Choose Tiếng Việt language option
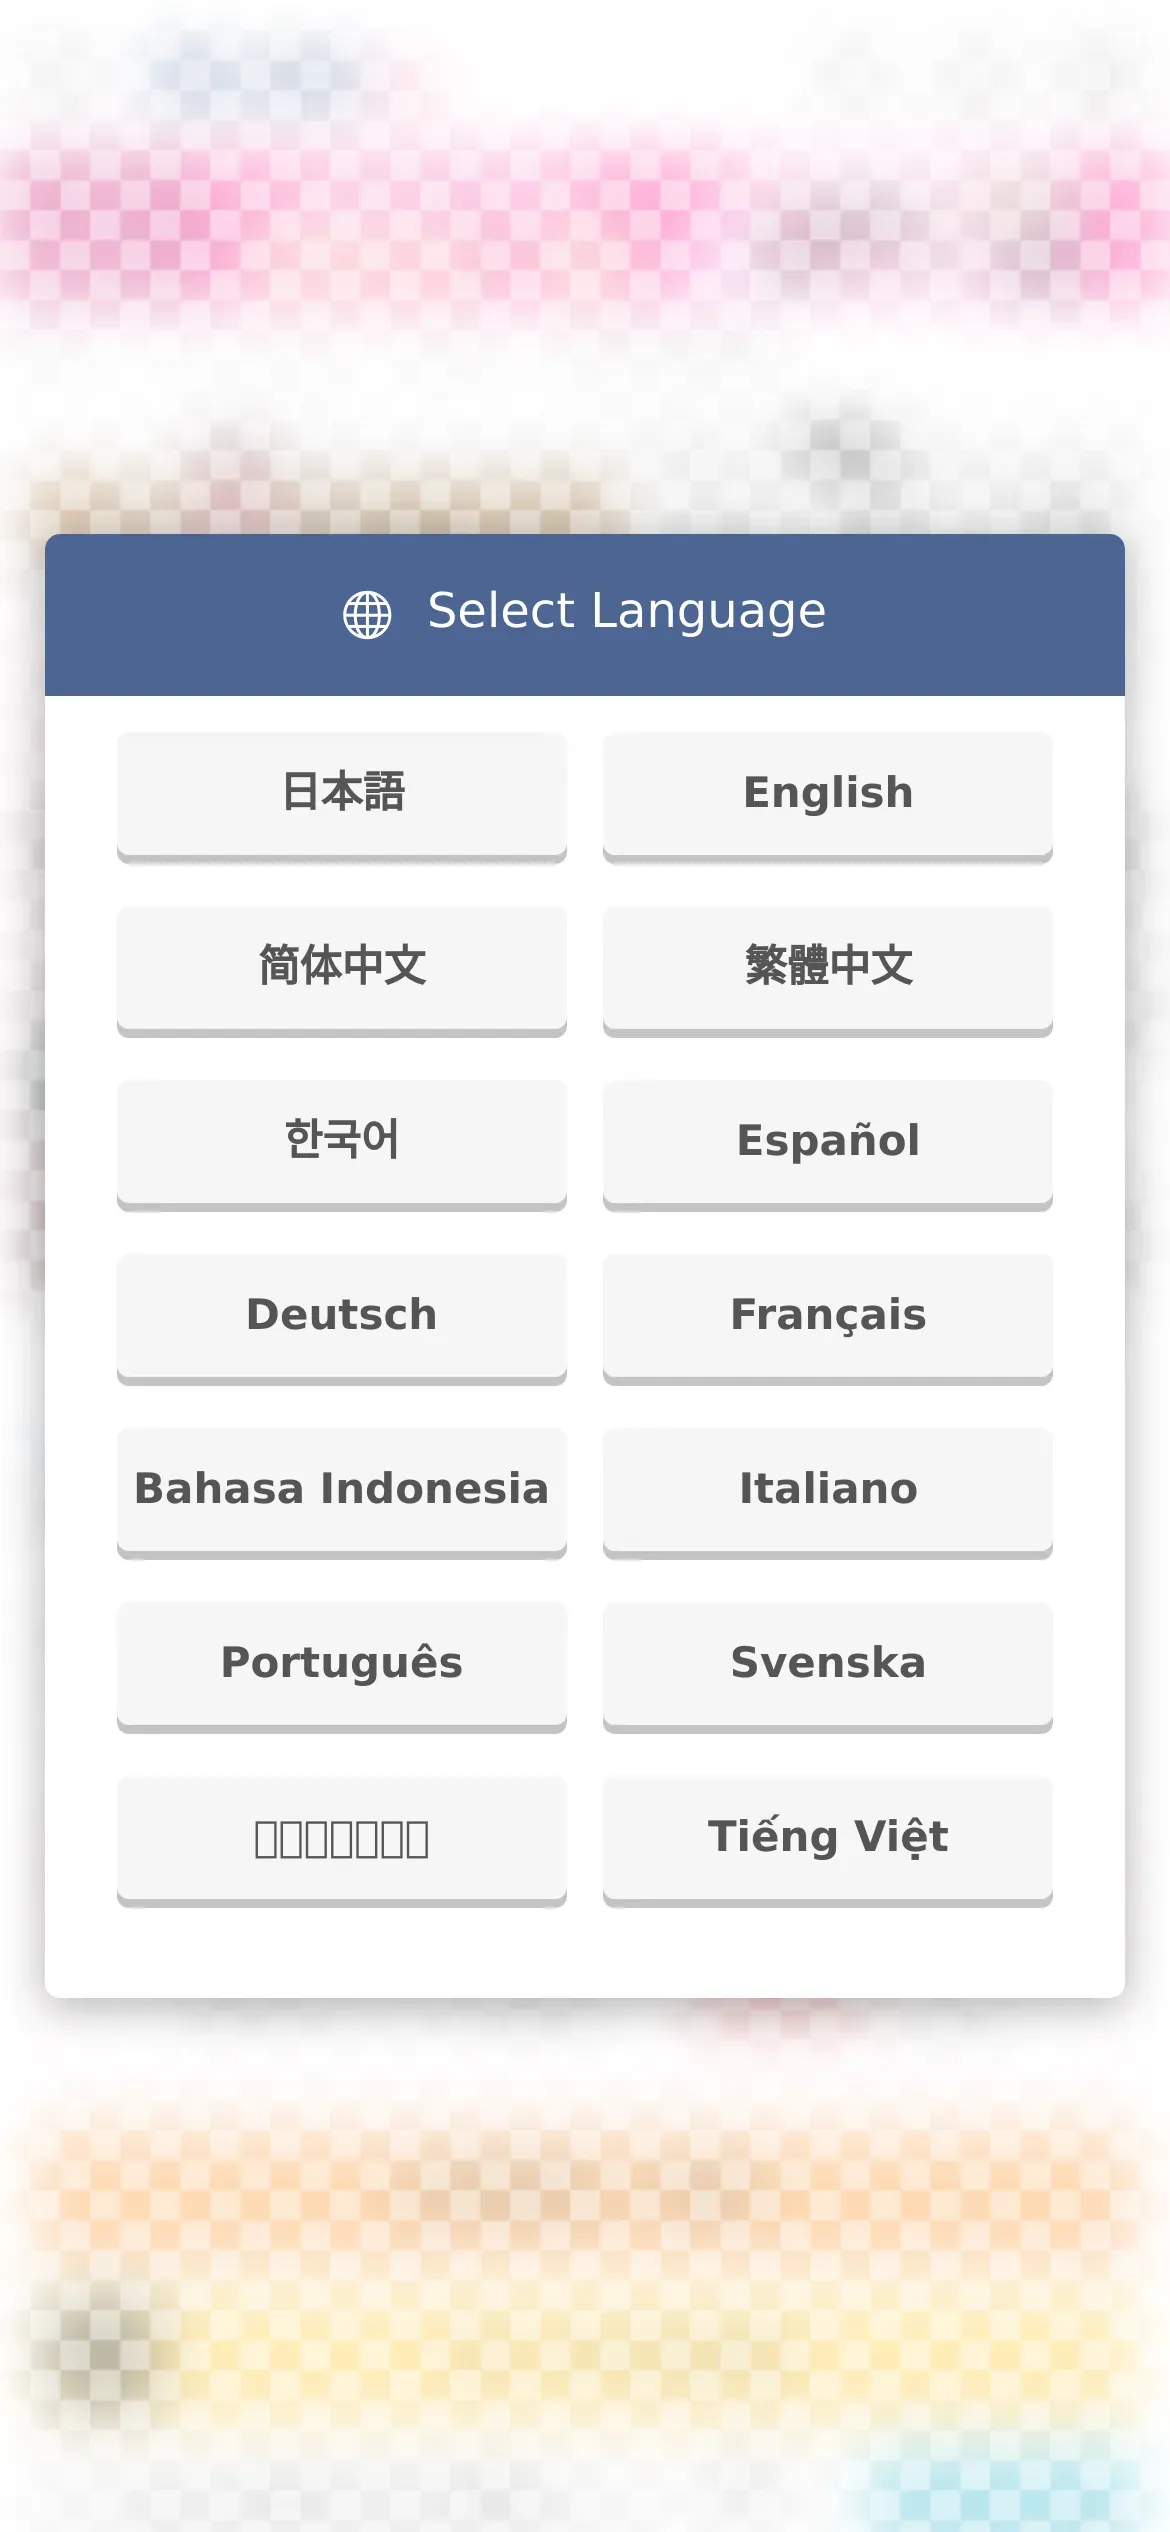Screen dimensions: 1170x2532 coord(828,1840)
